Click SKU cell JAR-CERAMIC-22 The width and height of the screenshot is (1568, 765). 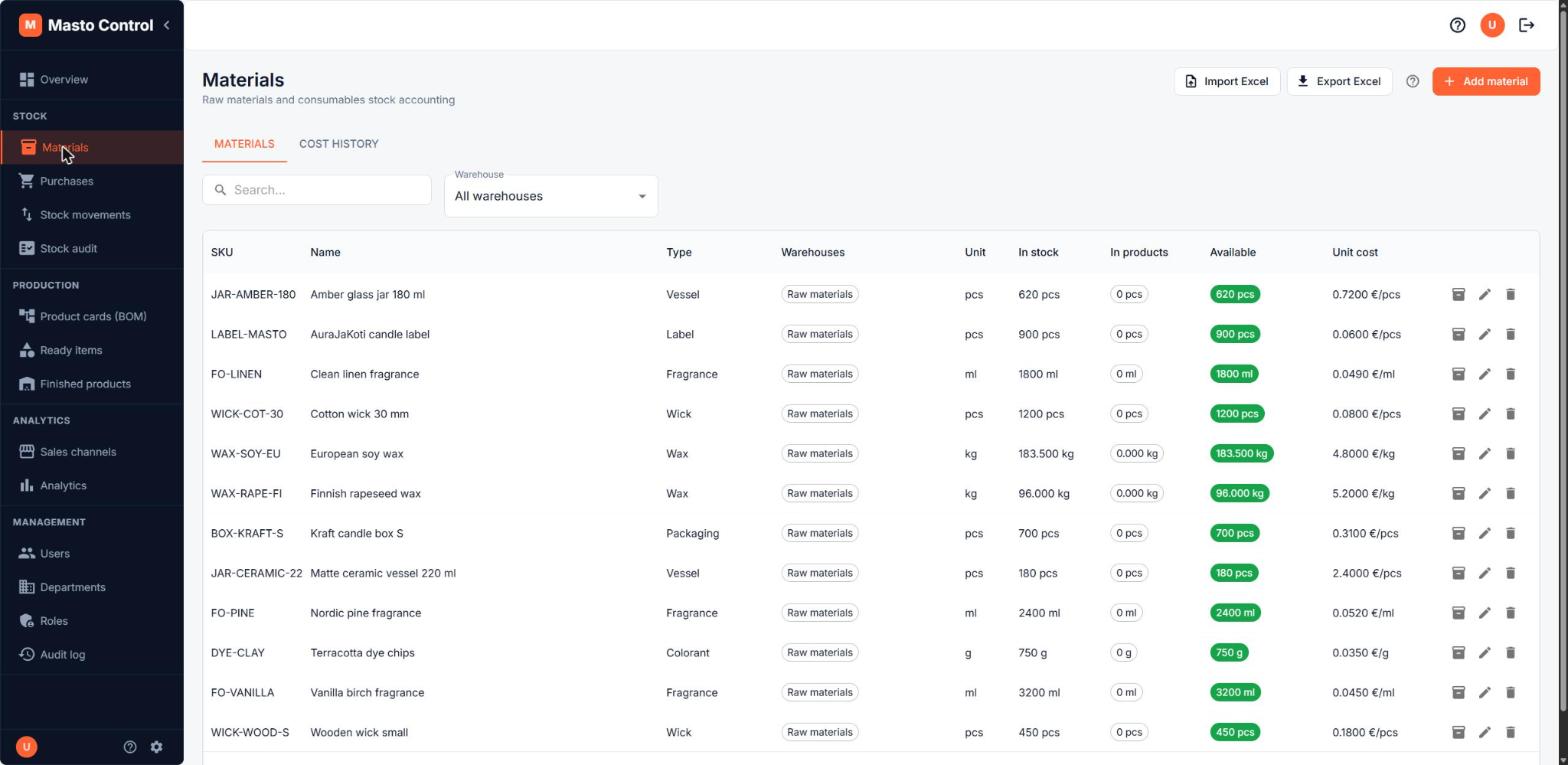click(256, 573)
